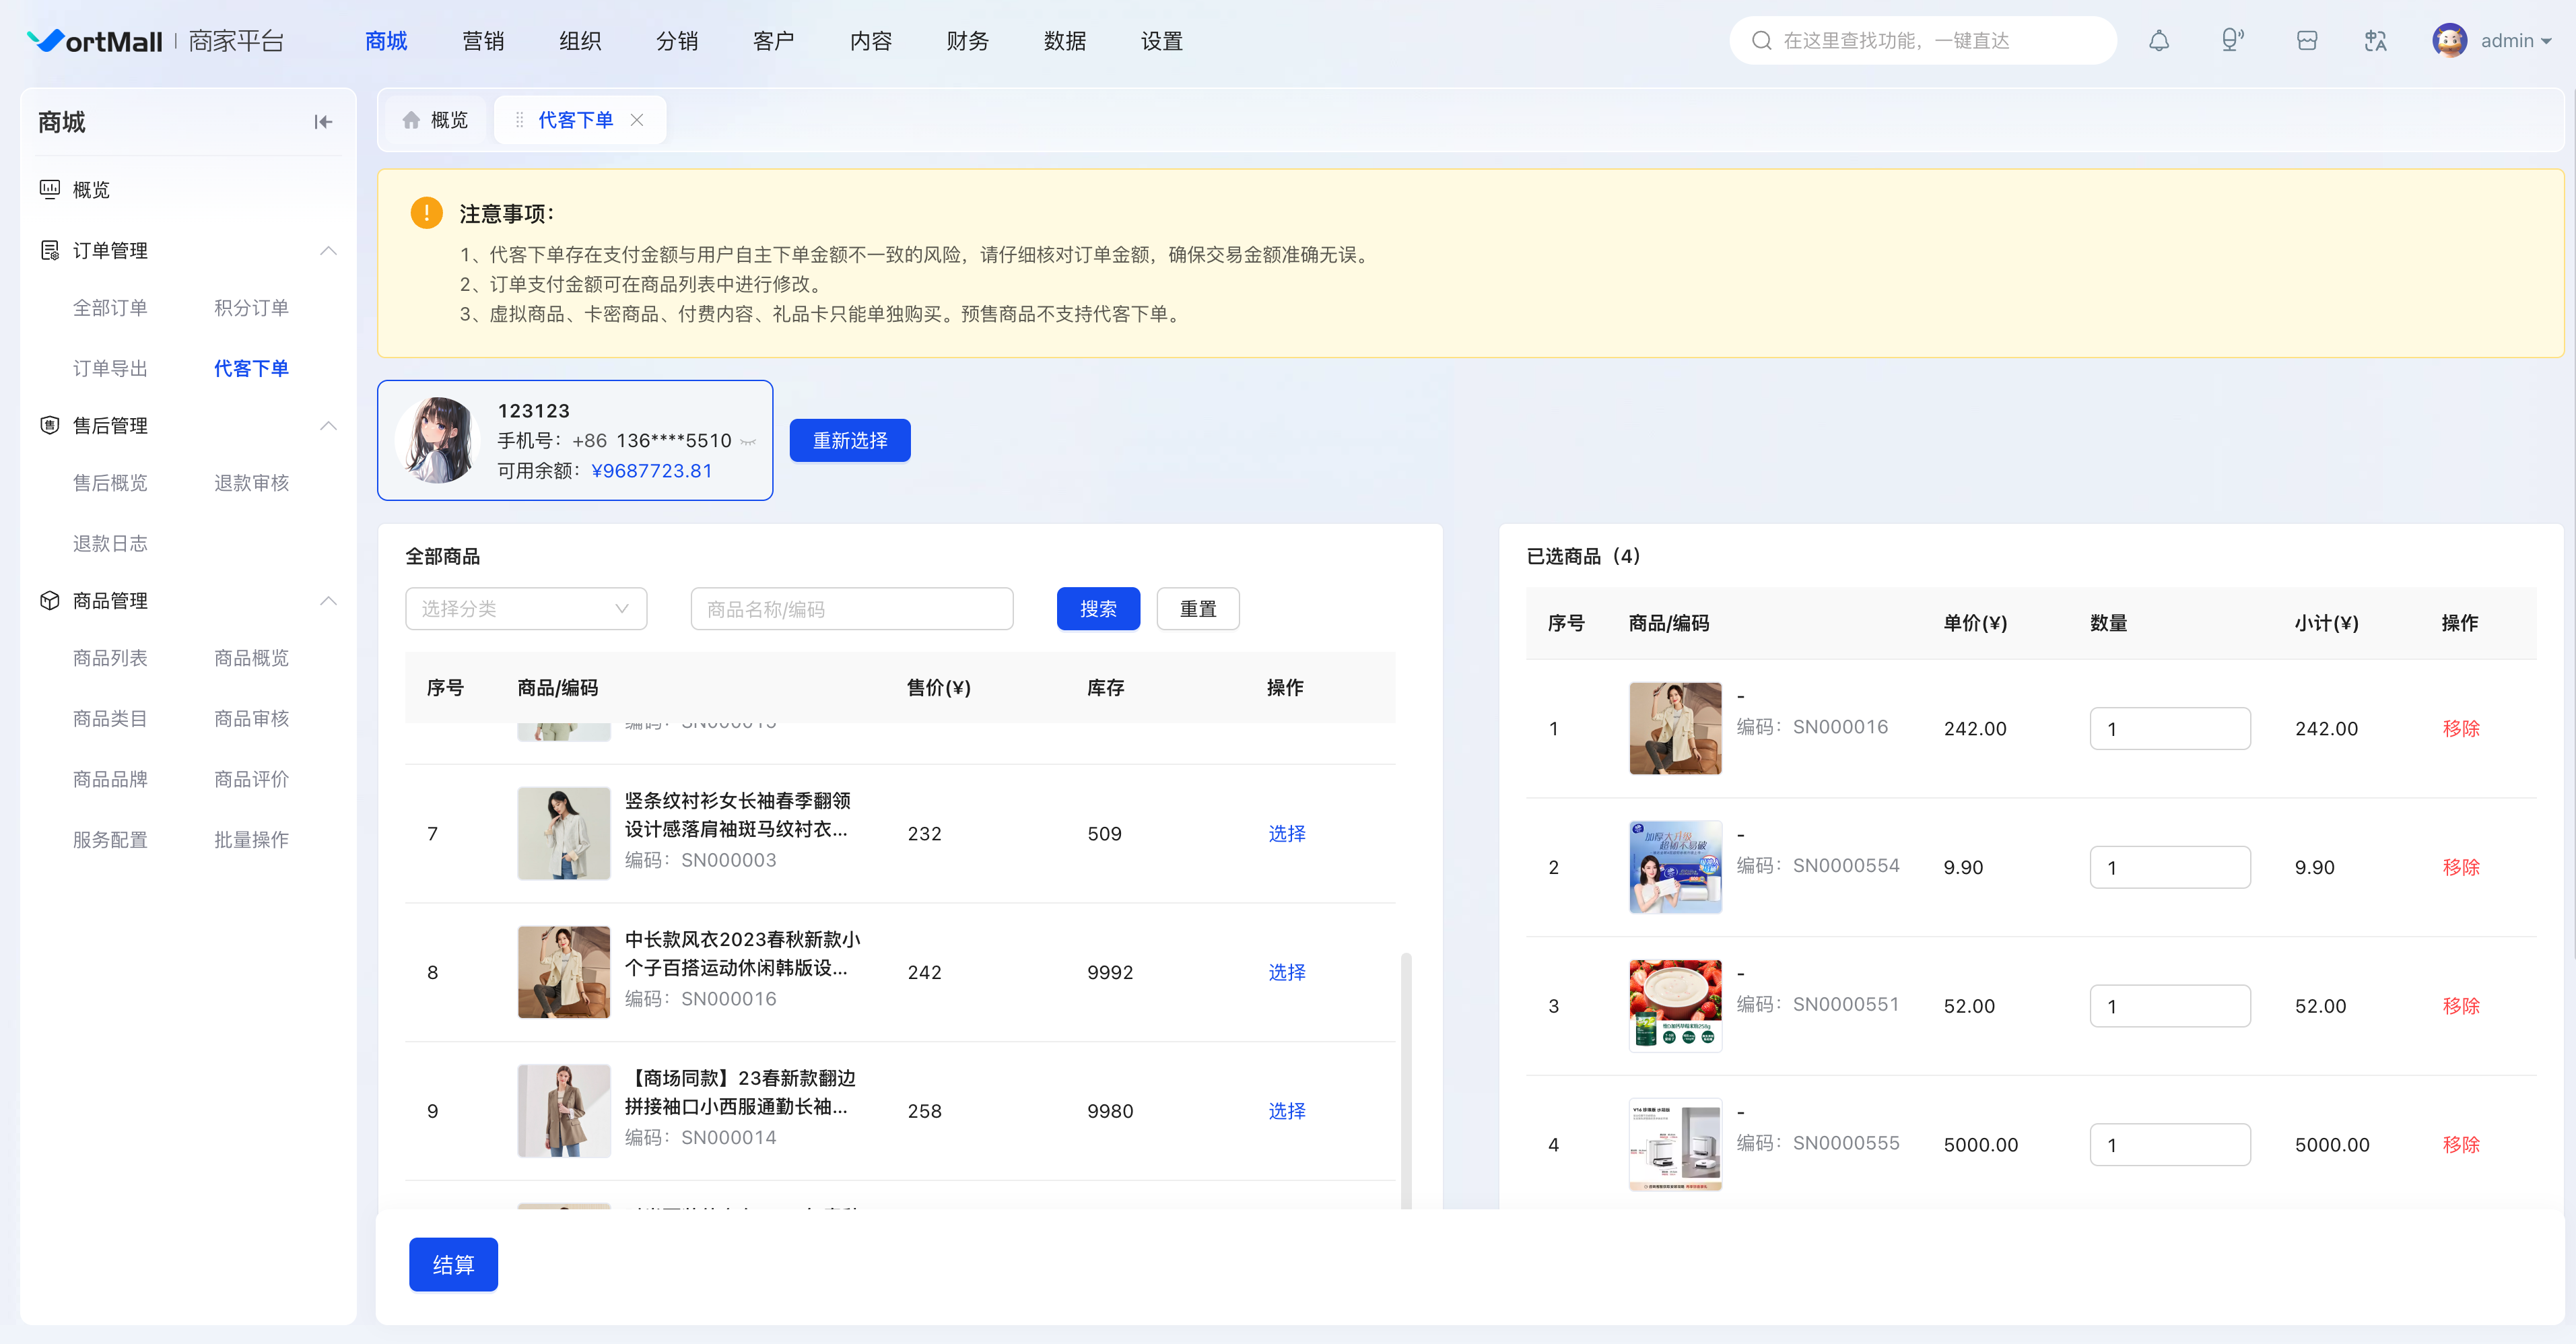
Task: Open the admin account dropdown
Action: (x=2516, y=41)
